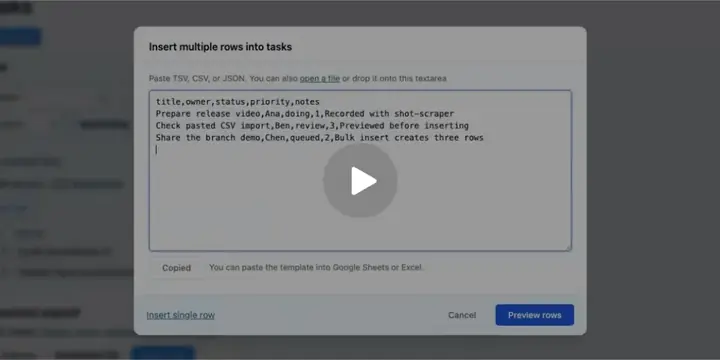Place cursor in the CSV header line
720x360 pixels.
pos(237,102)
